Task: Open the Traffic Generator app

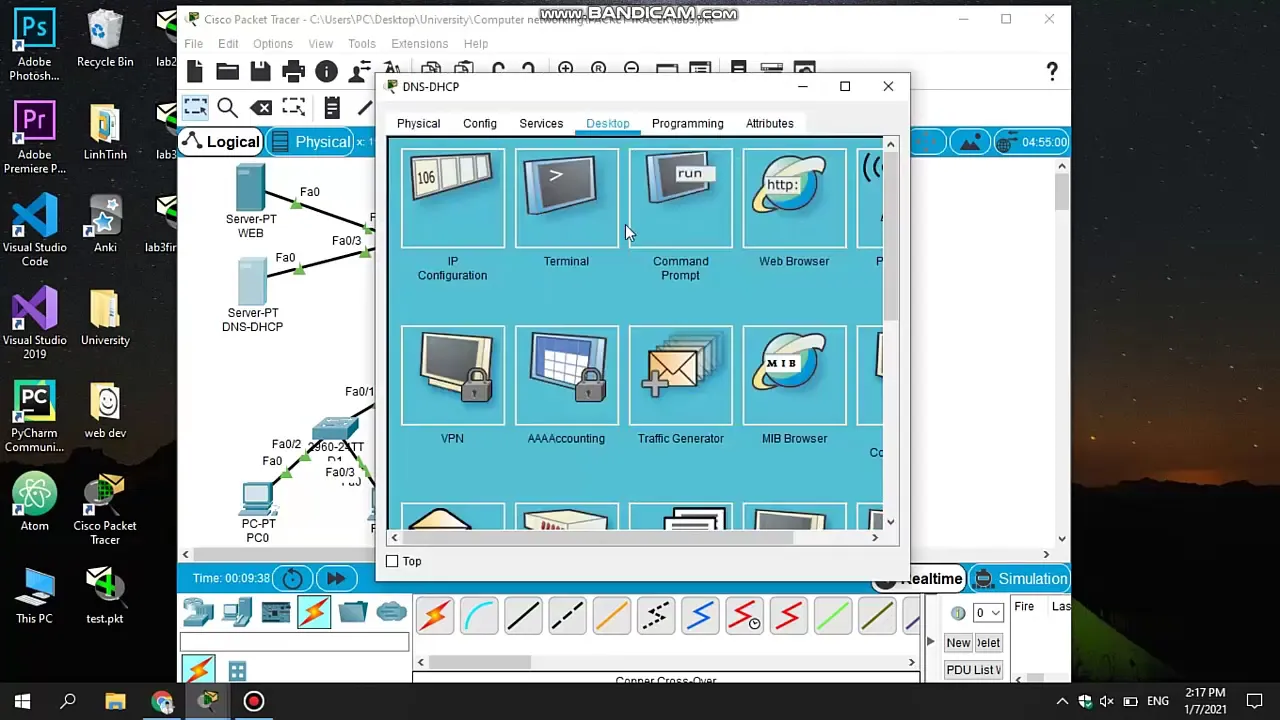Action: tap(680, 375)
